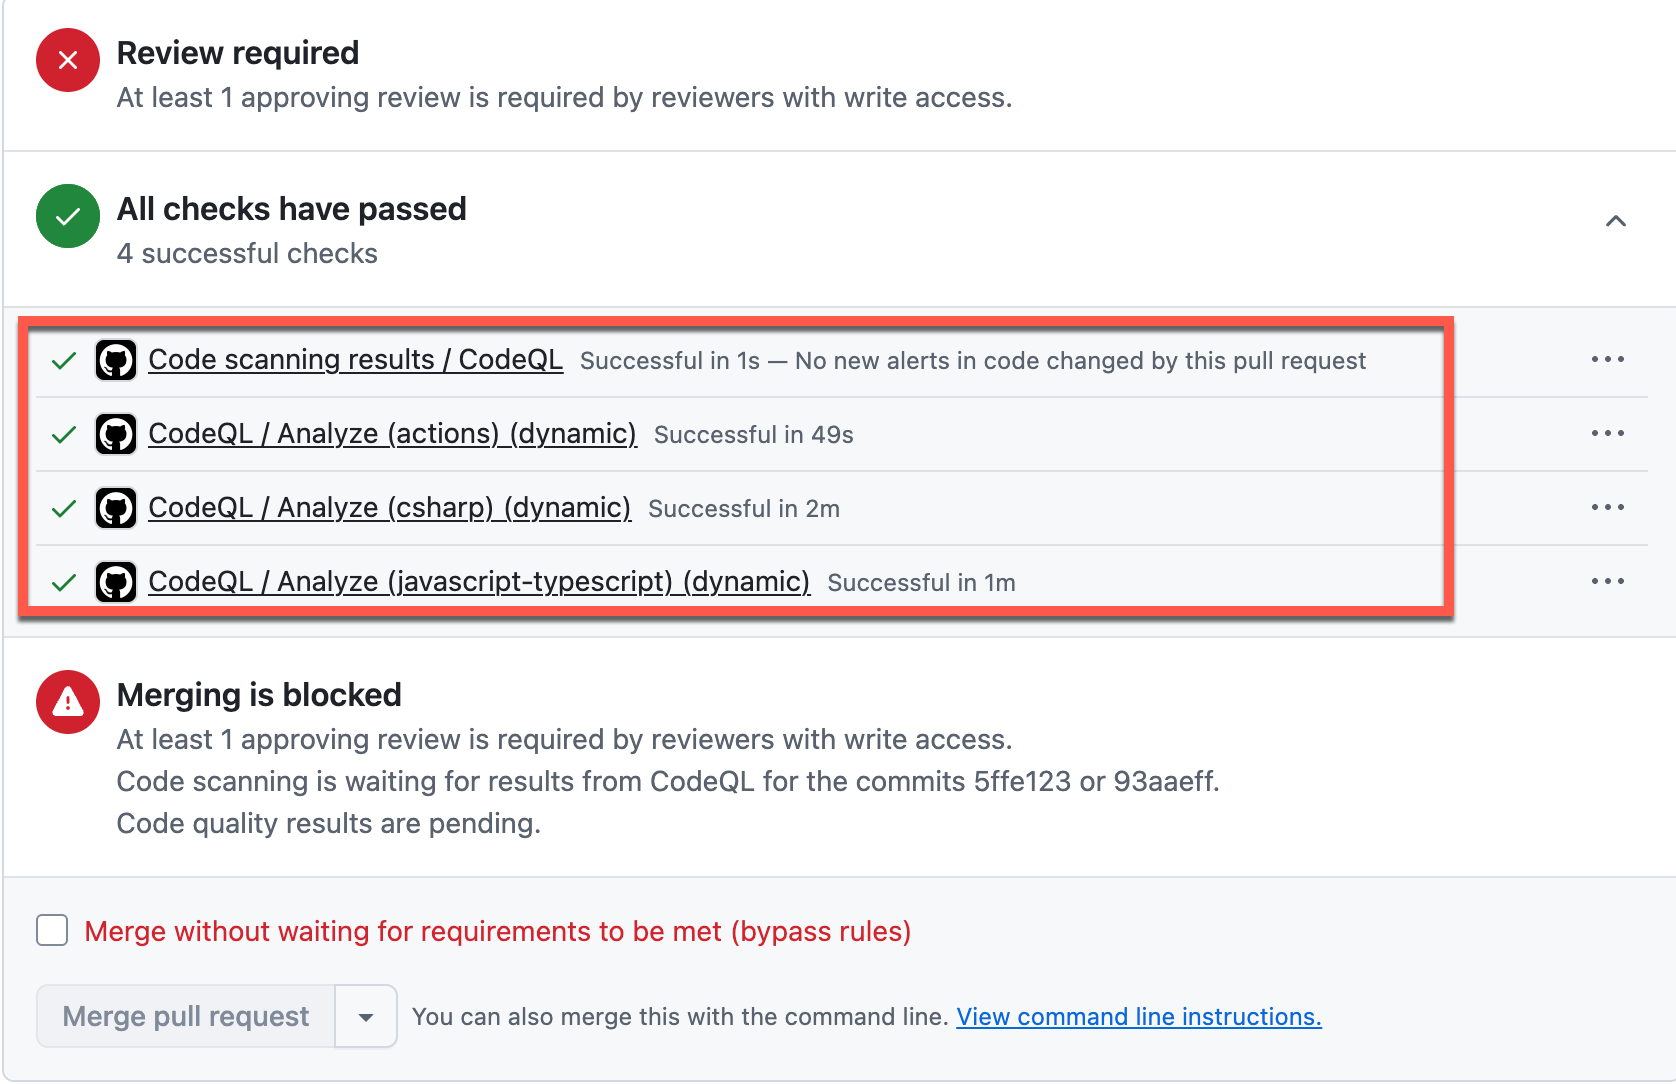Open View command line instructions link
Image resolution: width=1676 pixels, height=1084 pixels.
click(1138, 1017)
